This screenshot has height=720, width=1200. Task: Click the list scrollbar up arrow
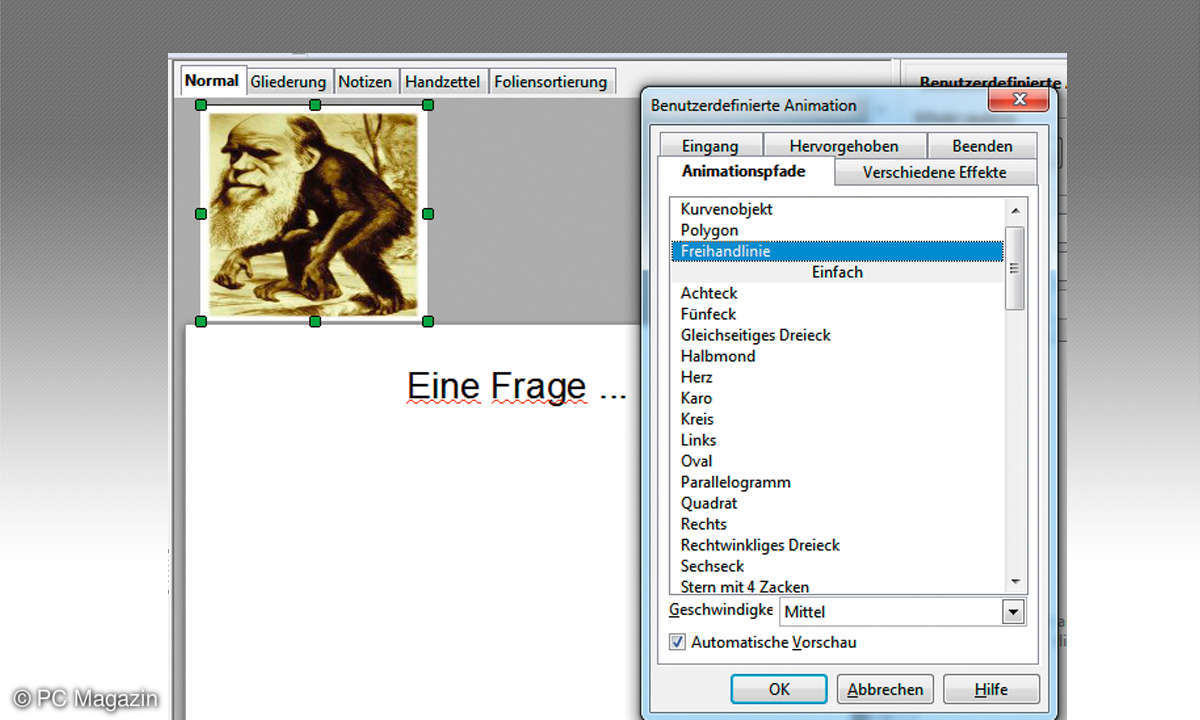click(1015, 210)
